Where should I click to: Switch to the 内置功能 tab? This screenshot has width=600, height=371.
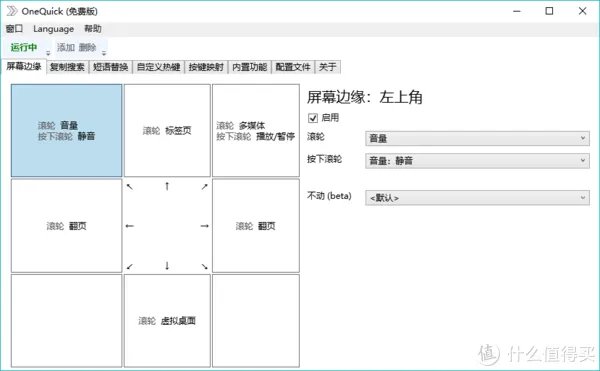point(249,67)
